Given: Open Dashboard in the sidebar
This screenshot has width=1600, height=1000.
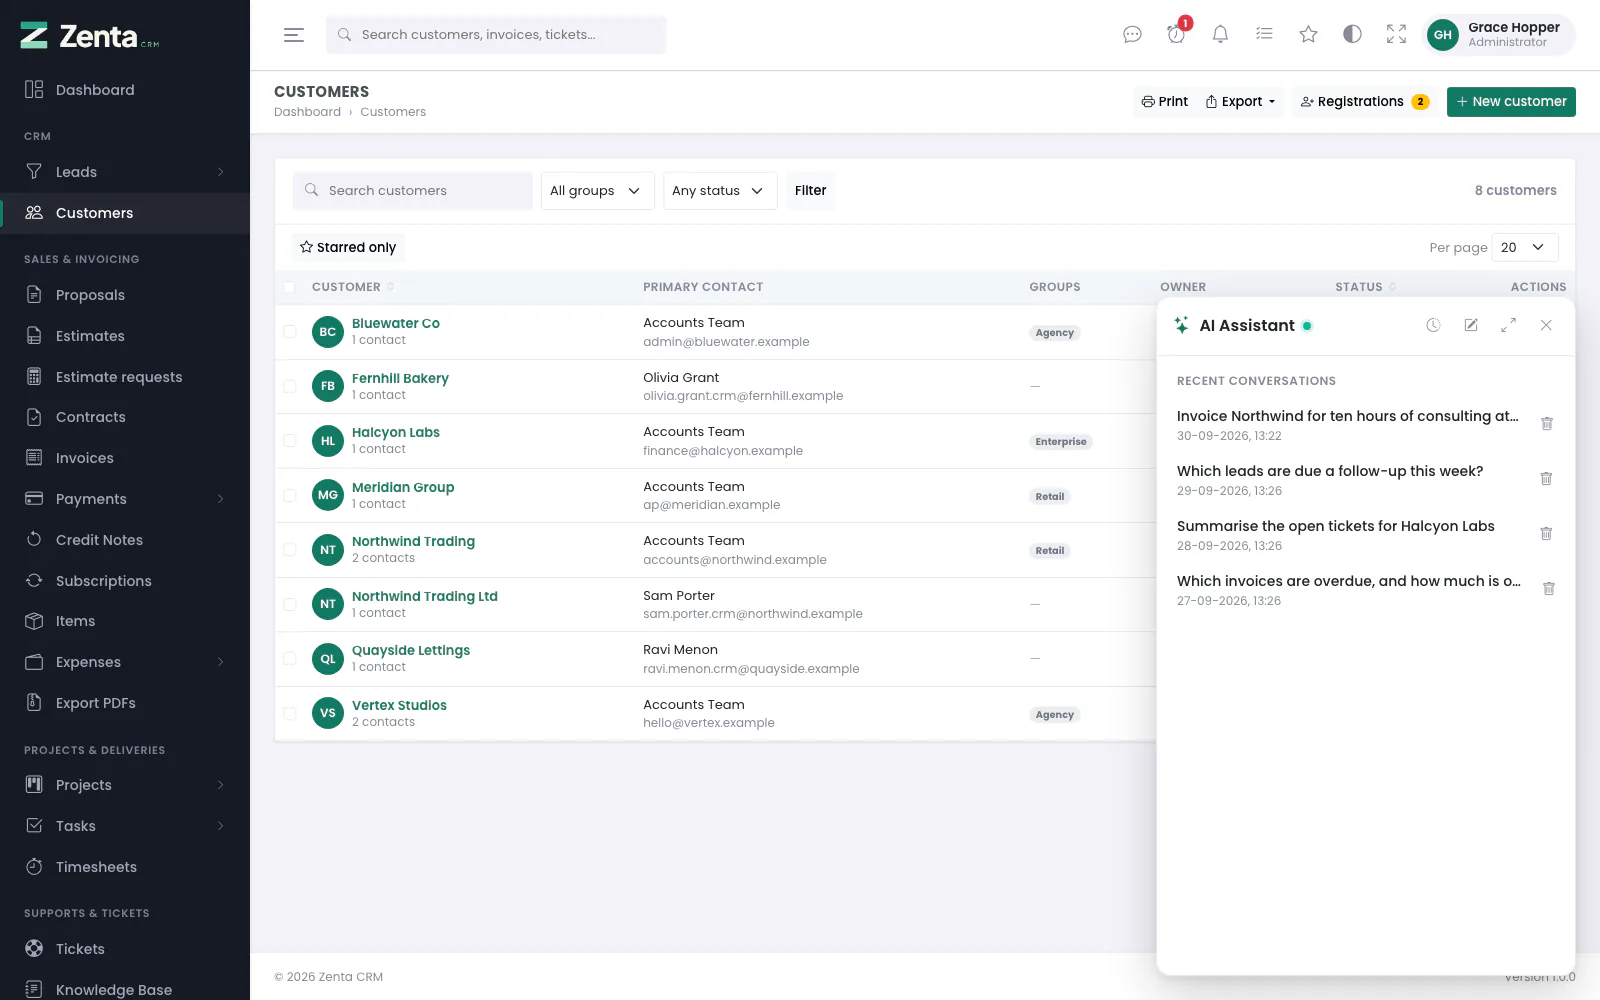Looking at the screenshot, I should click(125, 90).
